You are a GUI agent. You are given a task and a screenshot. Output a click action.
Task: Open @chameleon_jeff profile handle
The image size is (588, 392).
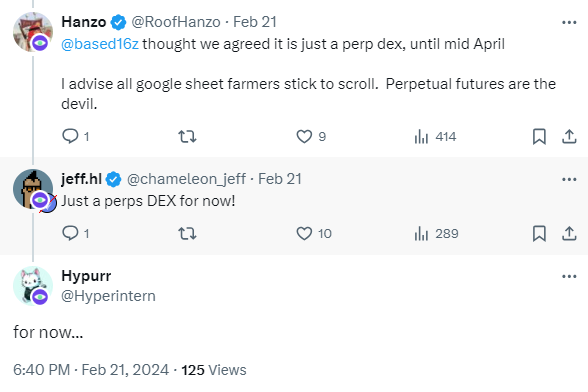[x=186, y=179]
